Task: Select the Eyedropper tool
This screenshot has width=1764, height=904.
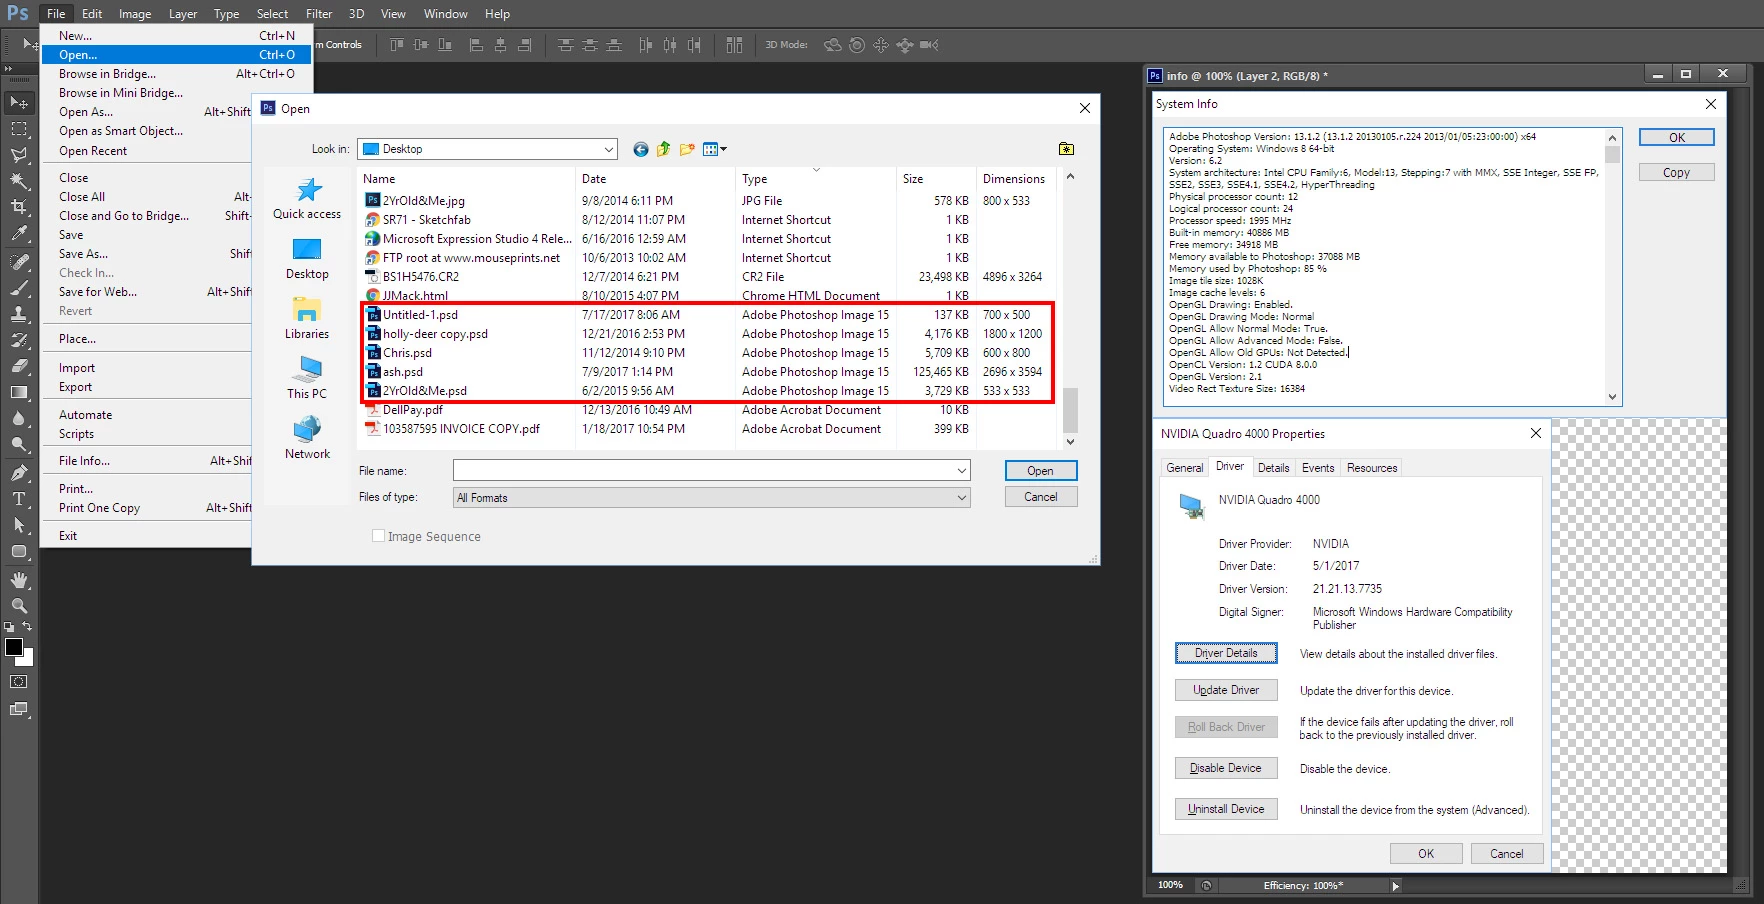Action: (x=19, y=234)
